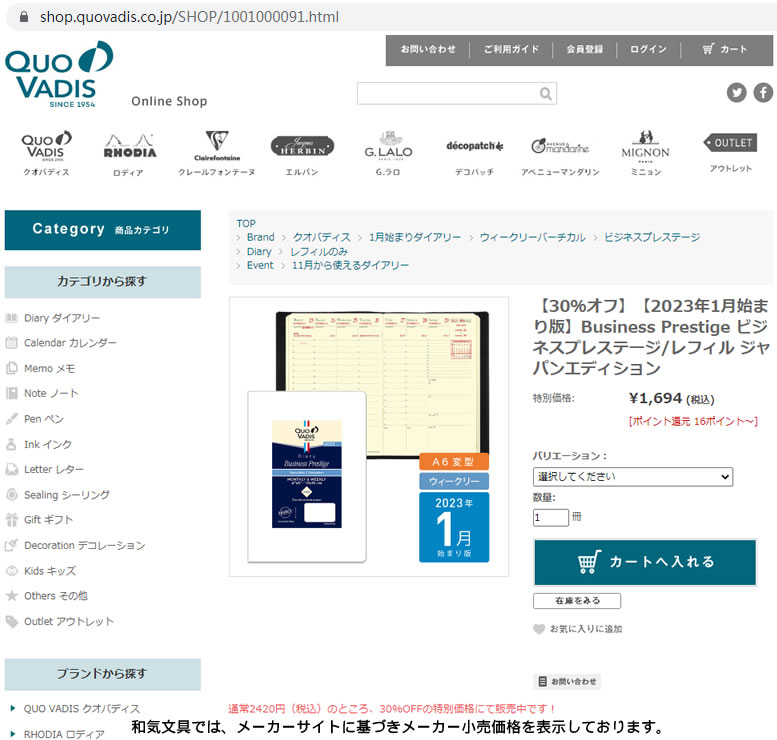Image resolution: width=777 pixels, height=740 pixels.
Task: Click カートへ入れる add to cart button
Action: 645,563
